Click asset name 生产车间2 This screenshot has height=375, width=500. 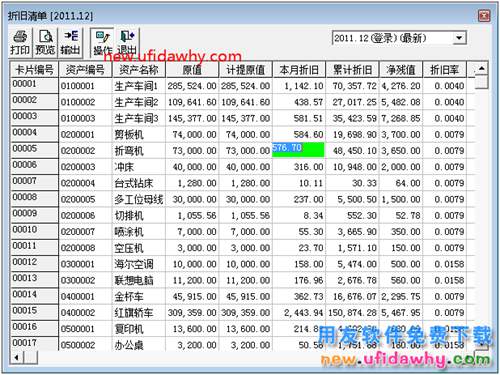(136, 102)
